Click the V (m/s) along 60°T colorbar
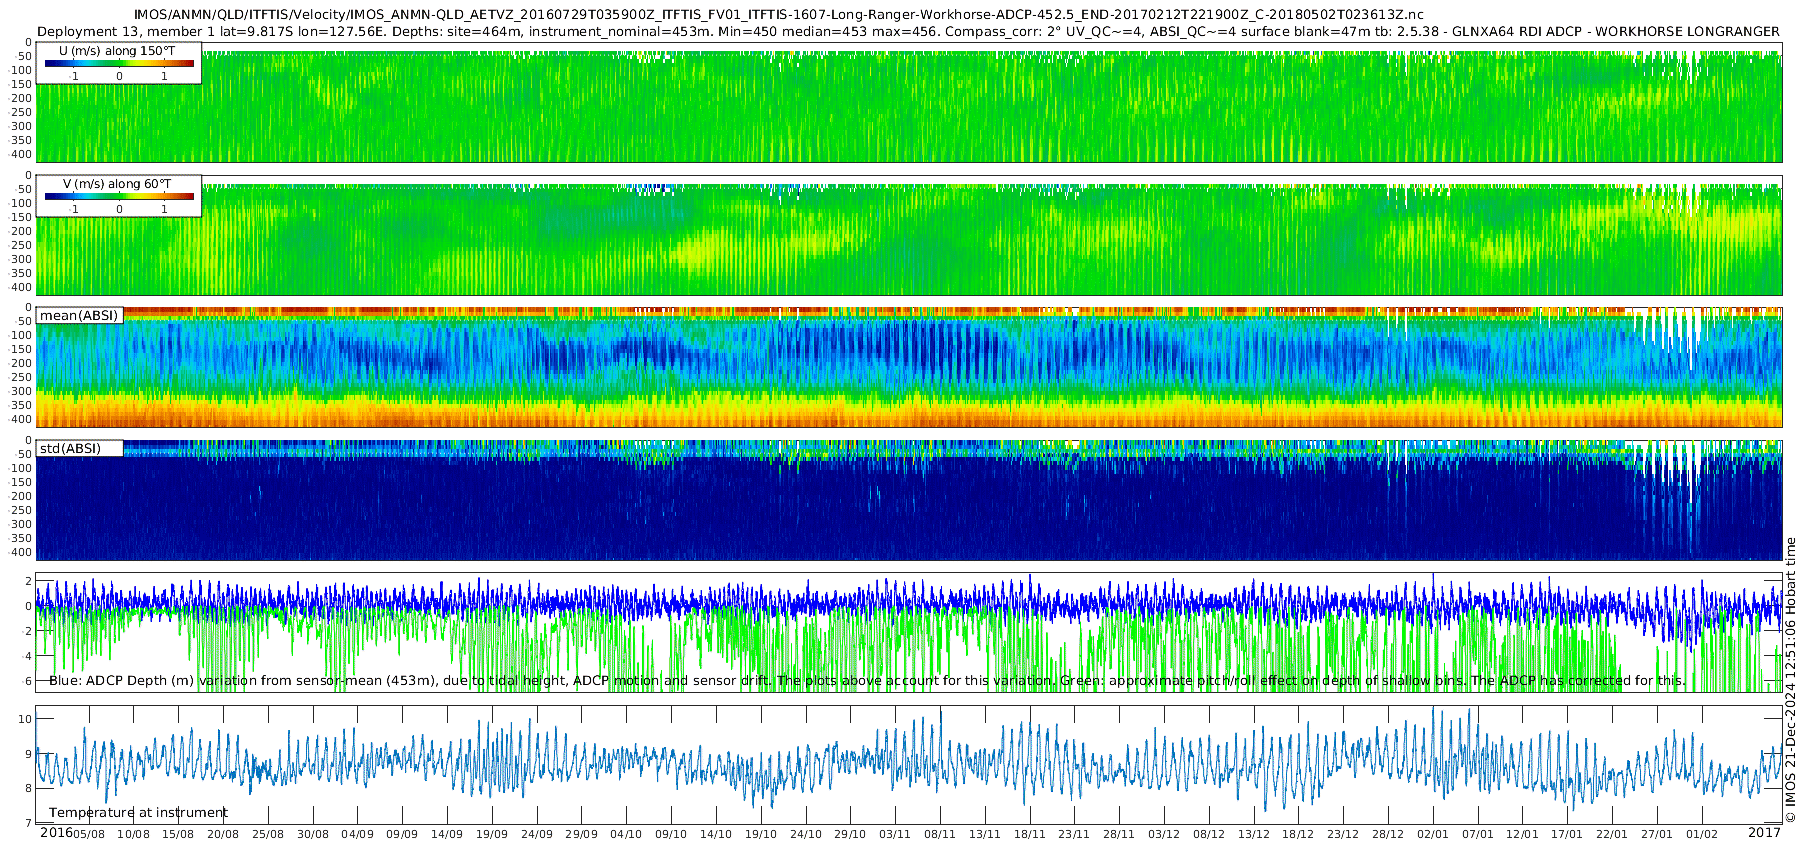Viewport: 1800px width, 850px height. pos(119,196)
